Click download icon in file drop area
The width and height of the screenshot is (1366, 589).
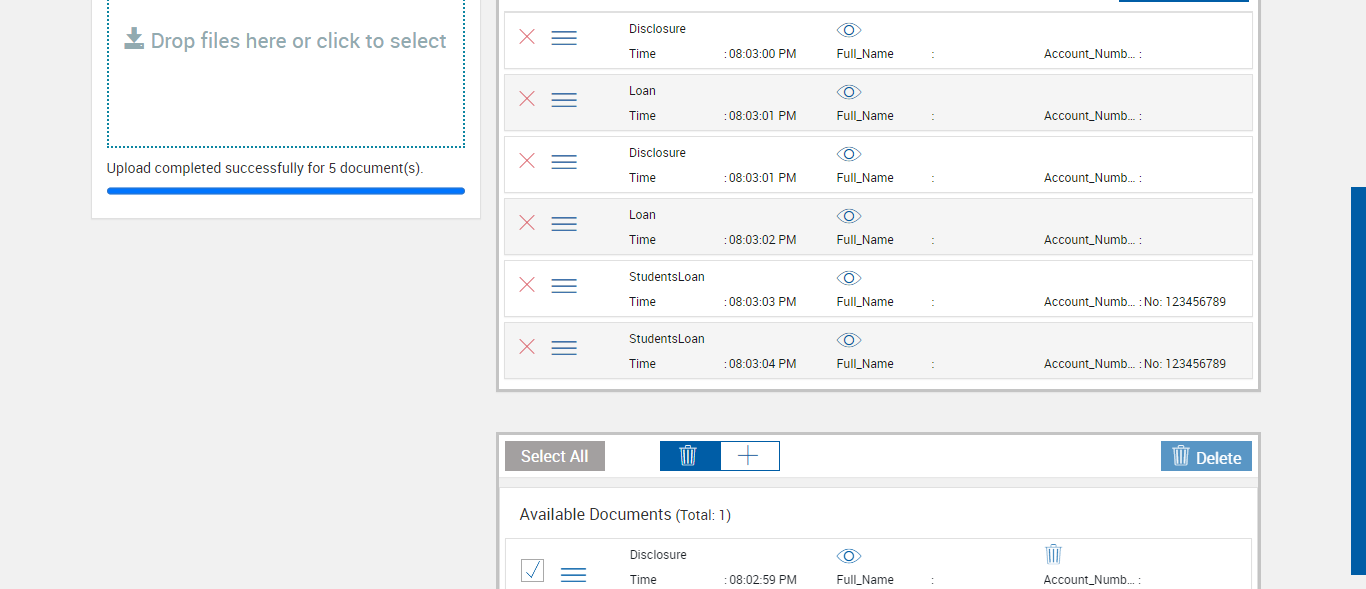[134, 39]
